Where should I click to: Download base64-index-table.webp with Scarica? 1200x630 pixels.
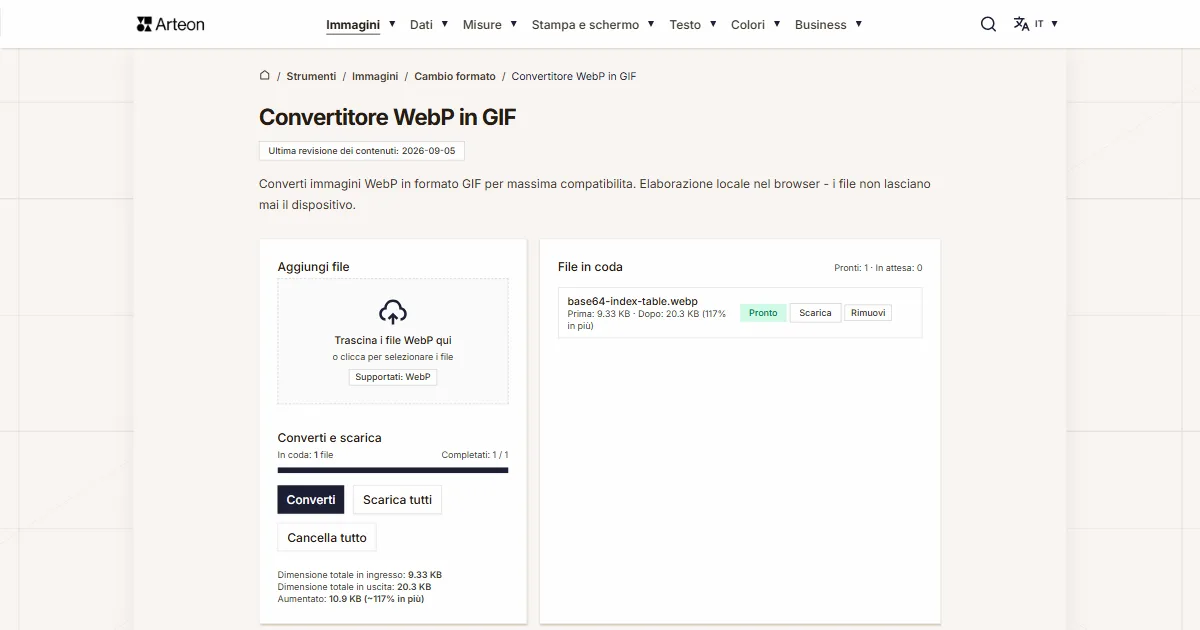click(815, 313)
